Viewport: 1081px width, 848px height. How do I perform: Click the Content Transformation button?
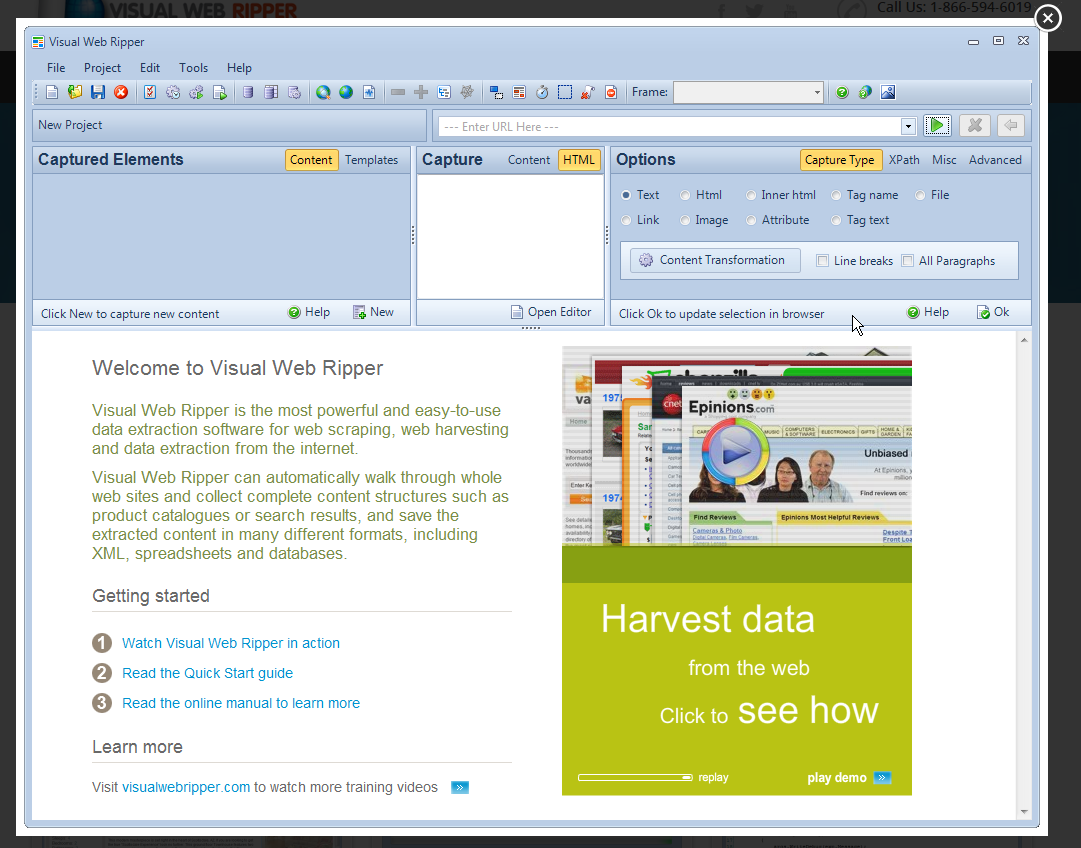(715, 260)
